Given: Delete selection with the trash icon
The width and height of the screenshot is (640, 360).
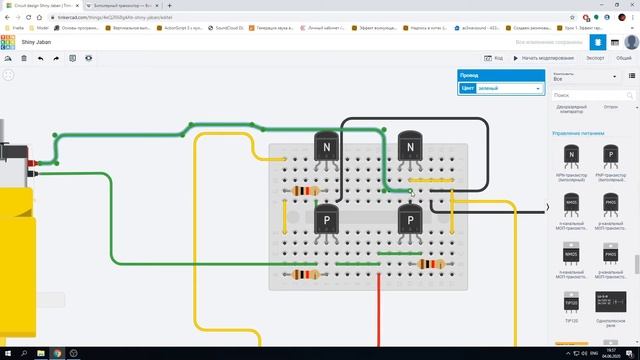Looking at the screenshot, I should coord(24,58).
